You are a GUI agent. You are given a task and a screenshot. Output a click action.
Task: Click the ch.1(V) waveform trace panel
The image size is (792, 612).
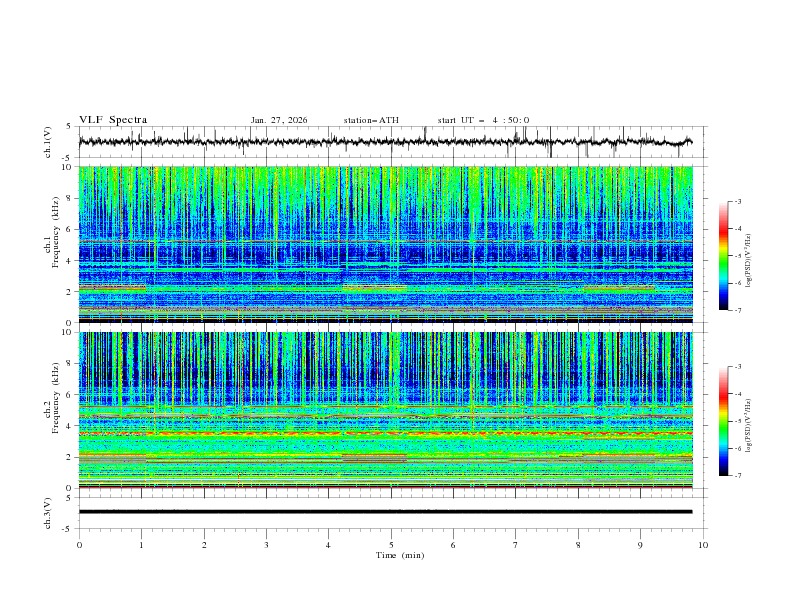[390, 142]
